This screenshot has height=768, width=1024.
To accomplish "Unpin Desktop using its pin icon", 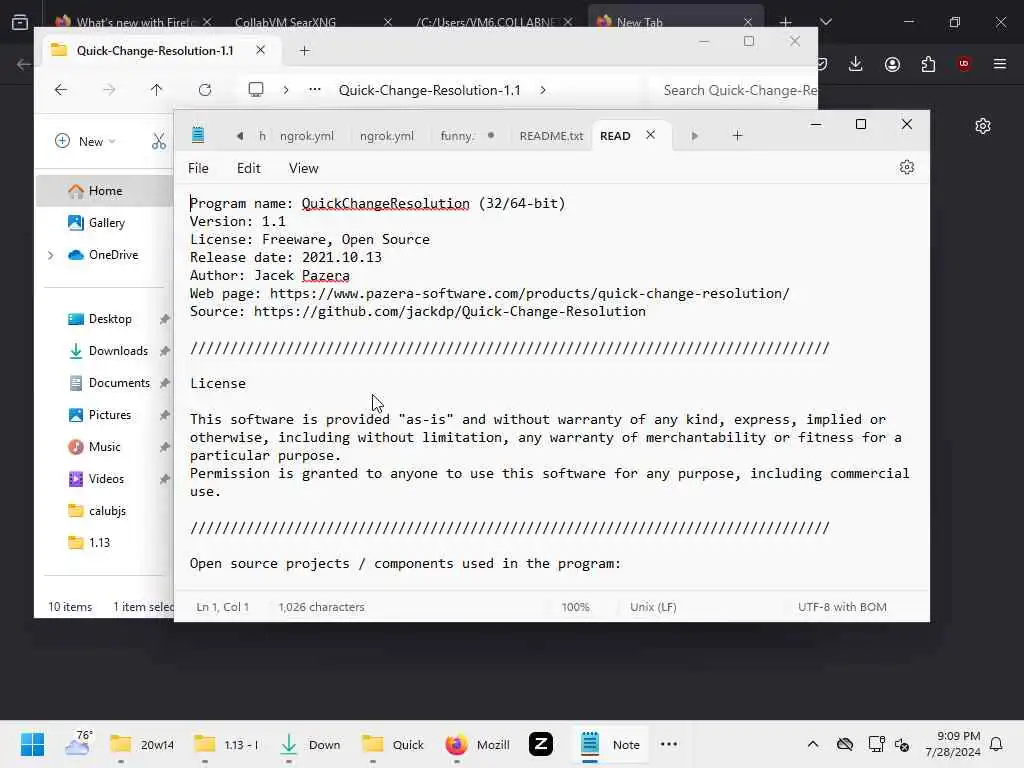I will click(165, 319).
